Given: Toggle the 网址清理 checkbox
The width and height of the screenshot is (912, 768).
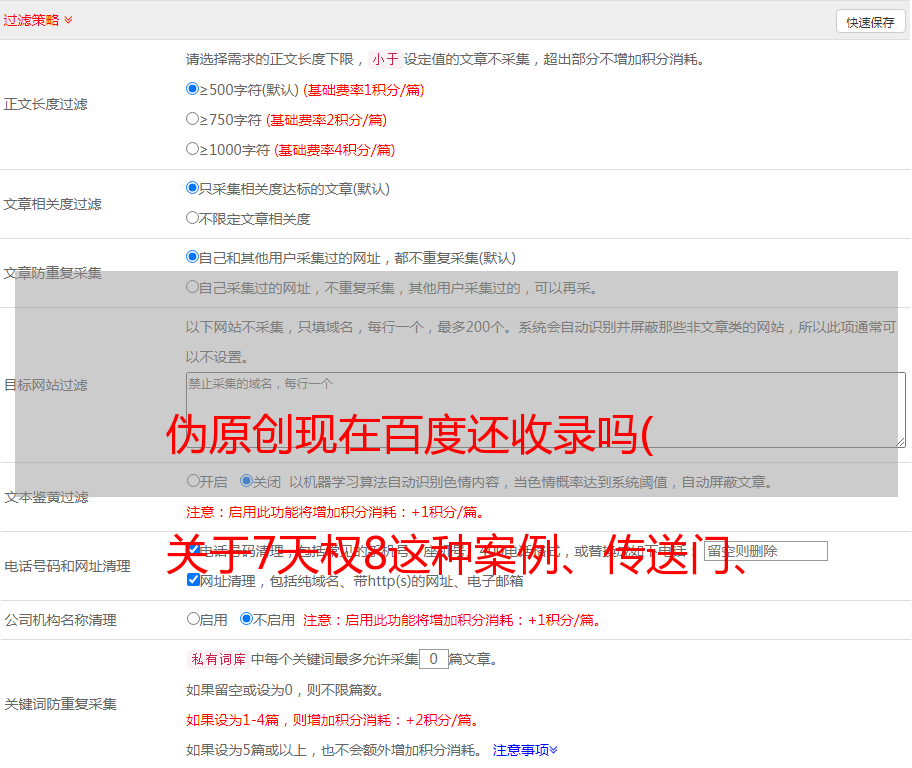Looking at the screenshot, I should (x=194, y=579).
